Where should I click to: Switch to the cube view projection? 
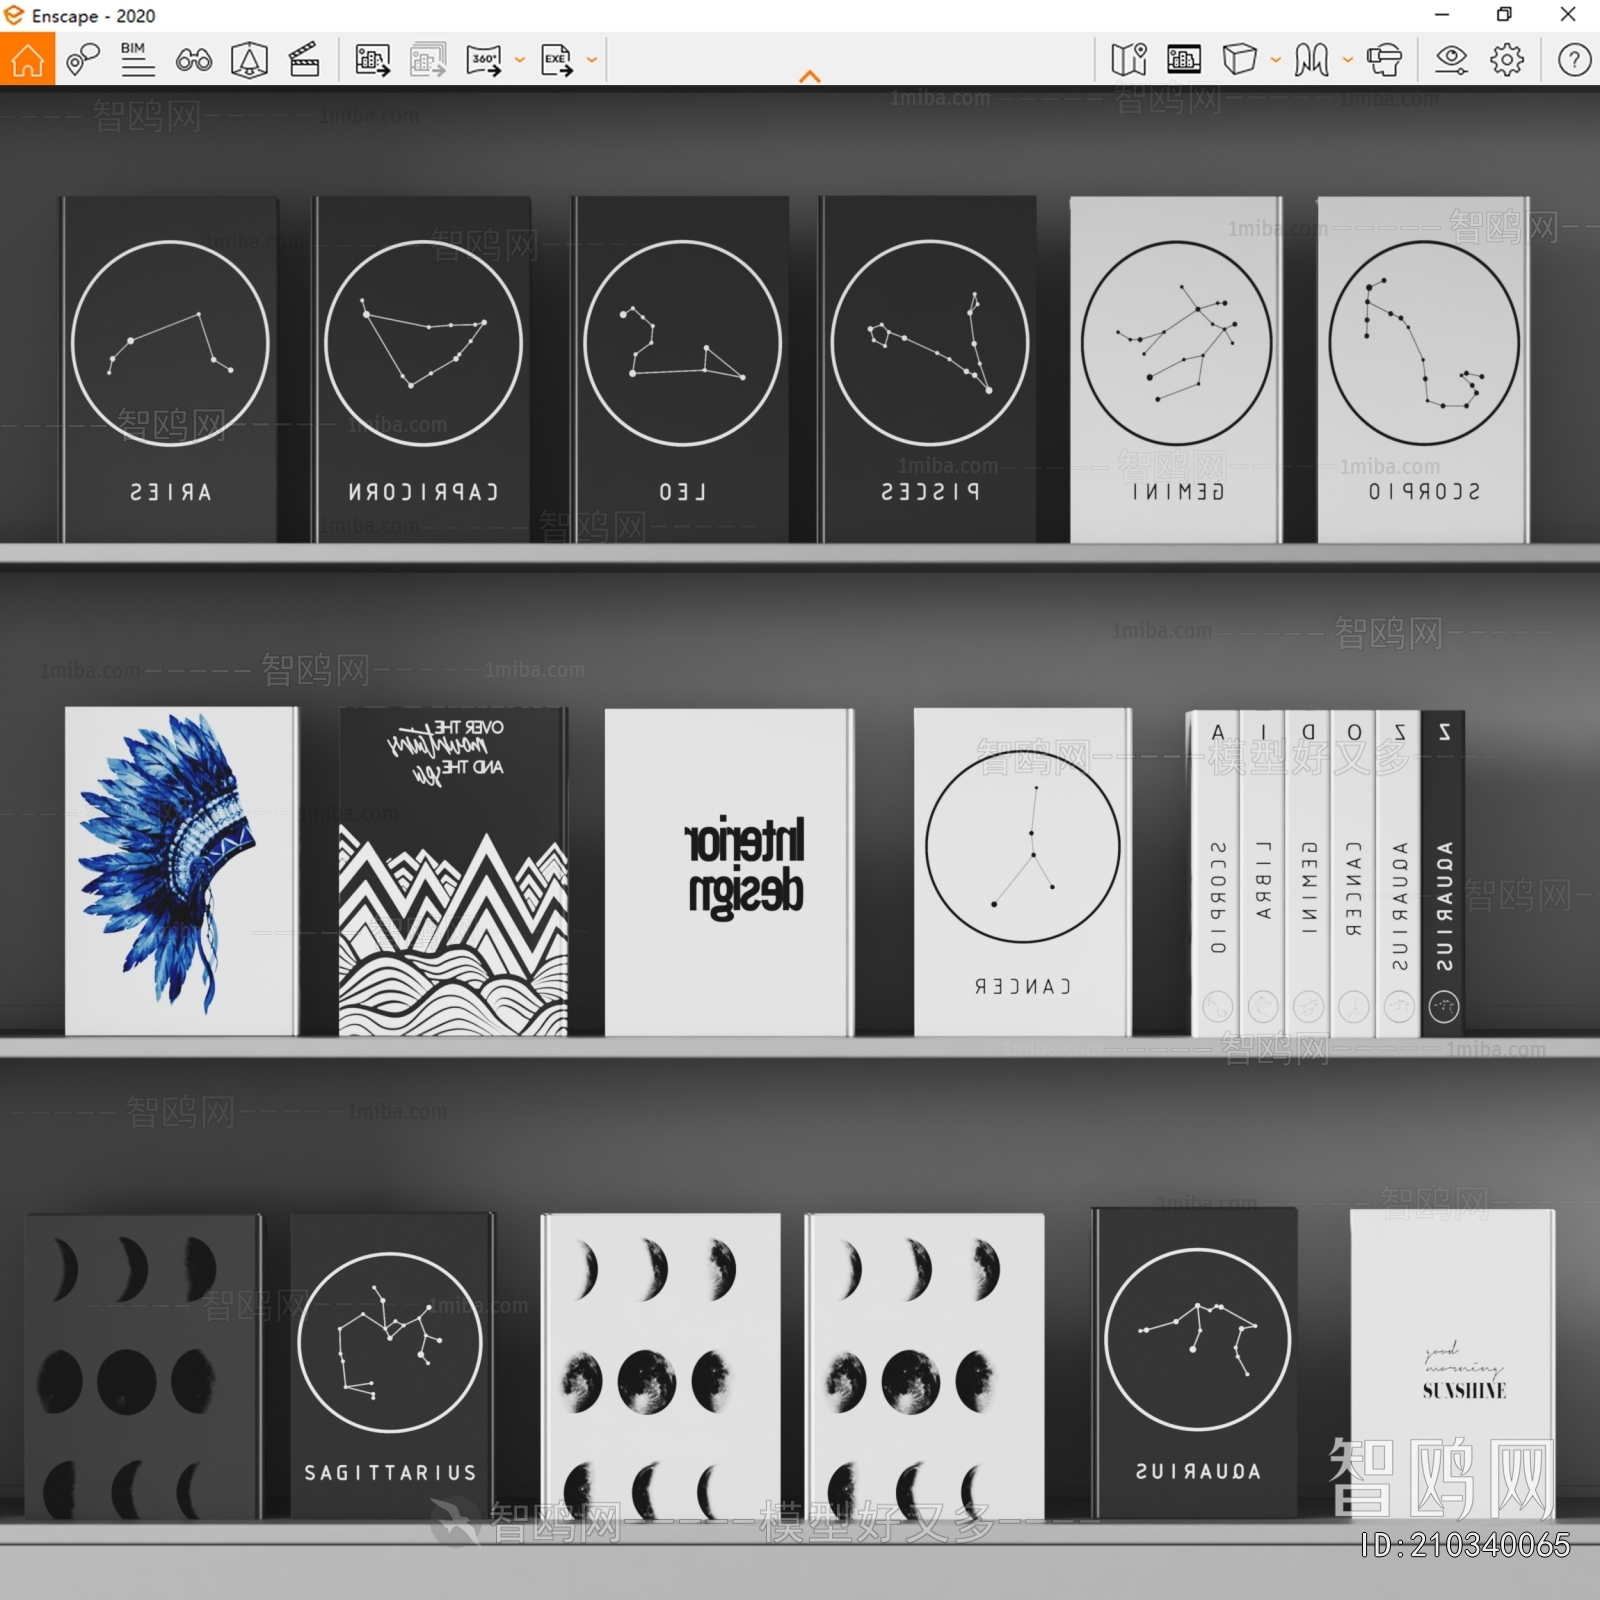(x=1240, y=60)
